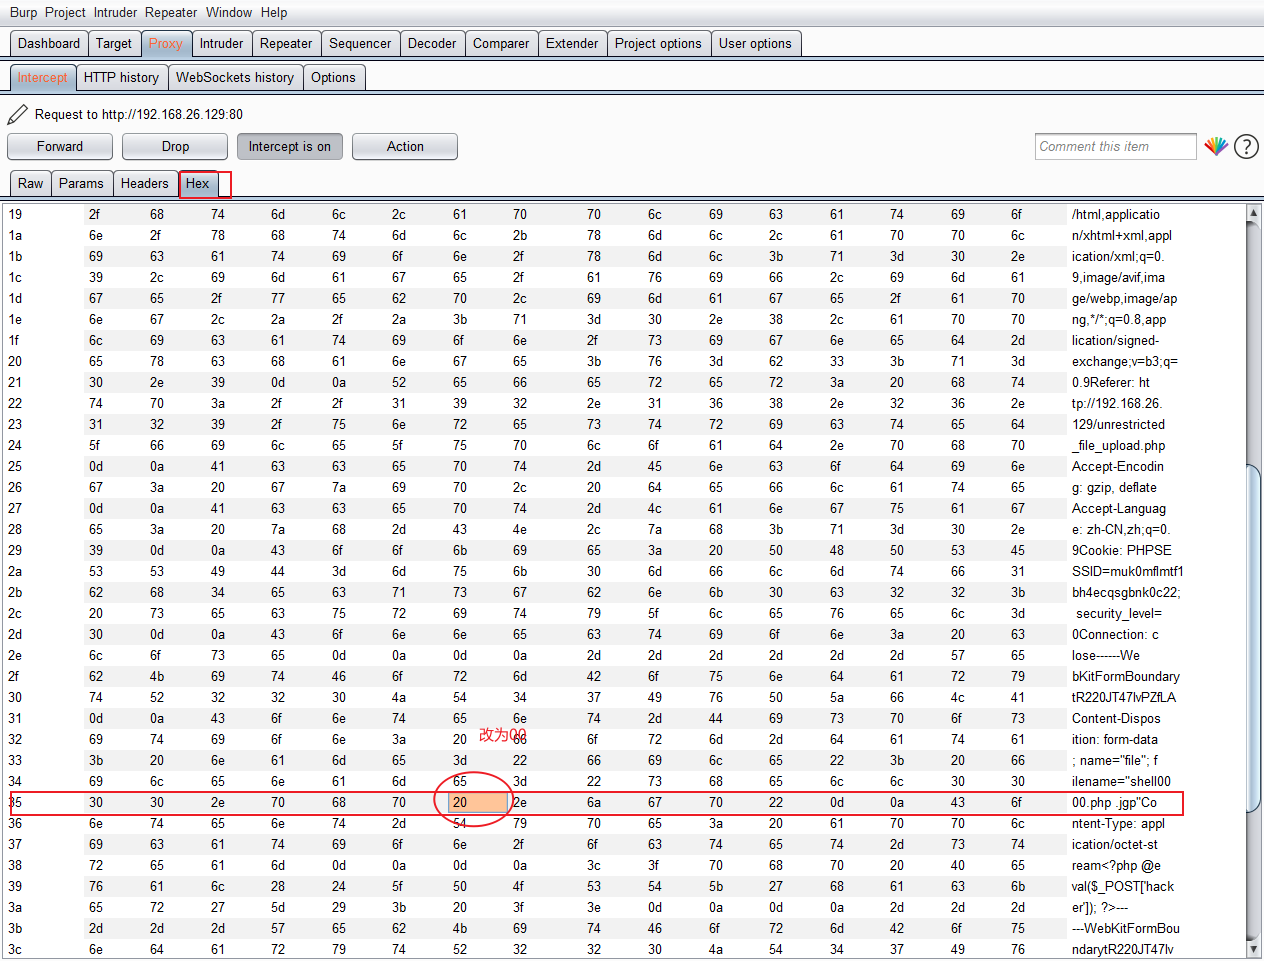This screenshot has height=961, width=1264.
Task: Click ASCII text 'SSID=muk0mflmtf1'
Action: click(1127, 571)
